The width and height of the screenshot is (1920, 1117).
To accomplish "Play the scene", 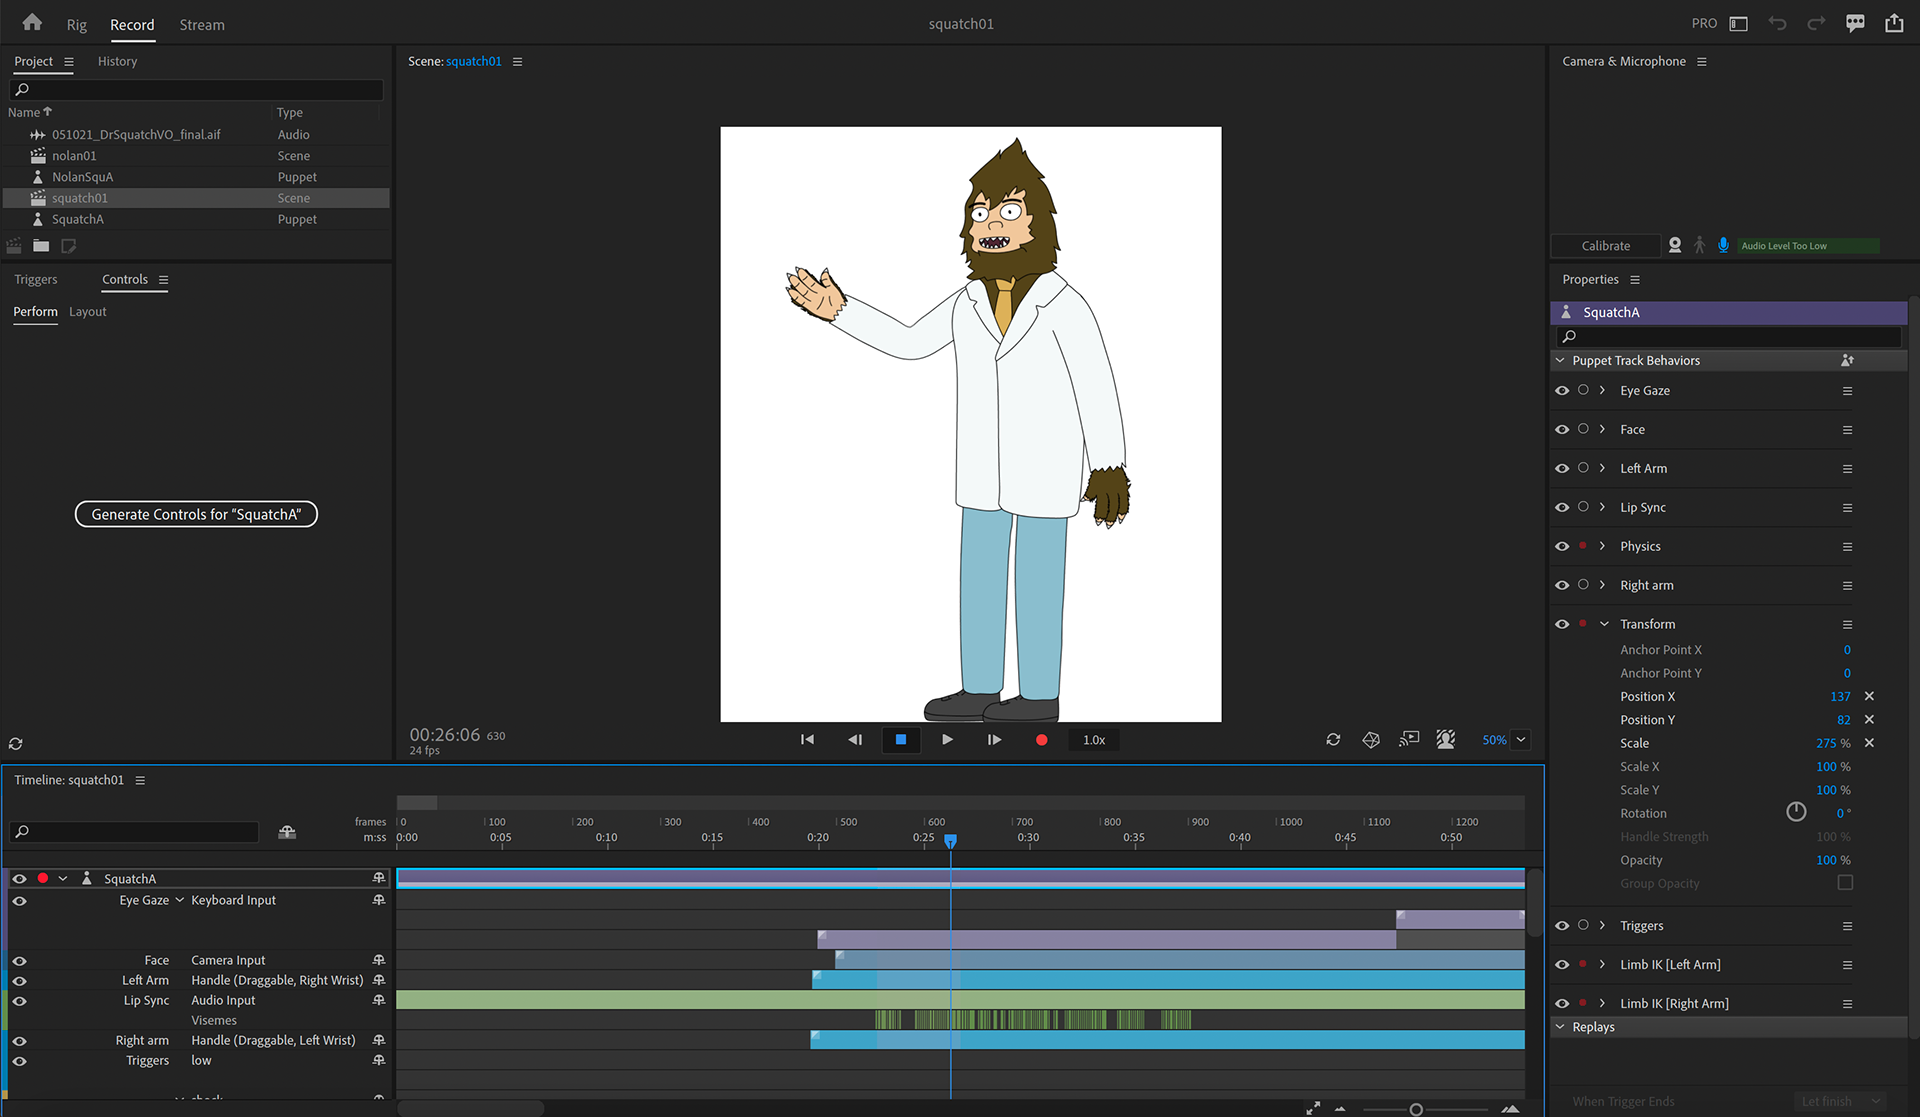I will 947,740.
